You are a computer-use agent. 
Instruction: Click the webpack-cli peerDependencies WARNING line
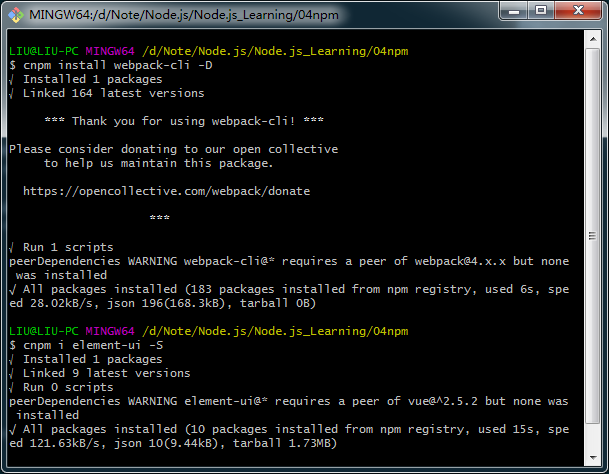[289, 261]
